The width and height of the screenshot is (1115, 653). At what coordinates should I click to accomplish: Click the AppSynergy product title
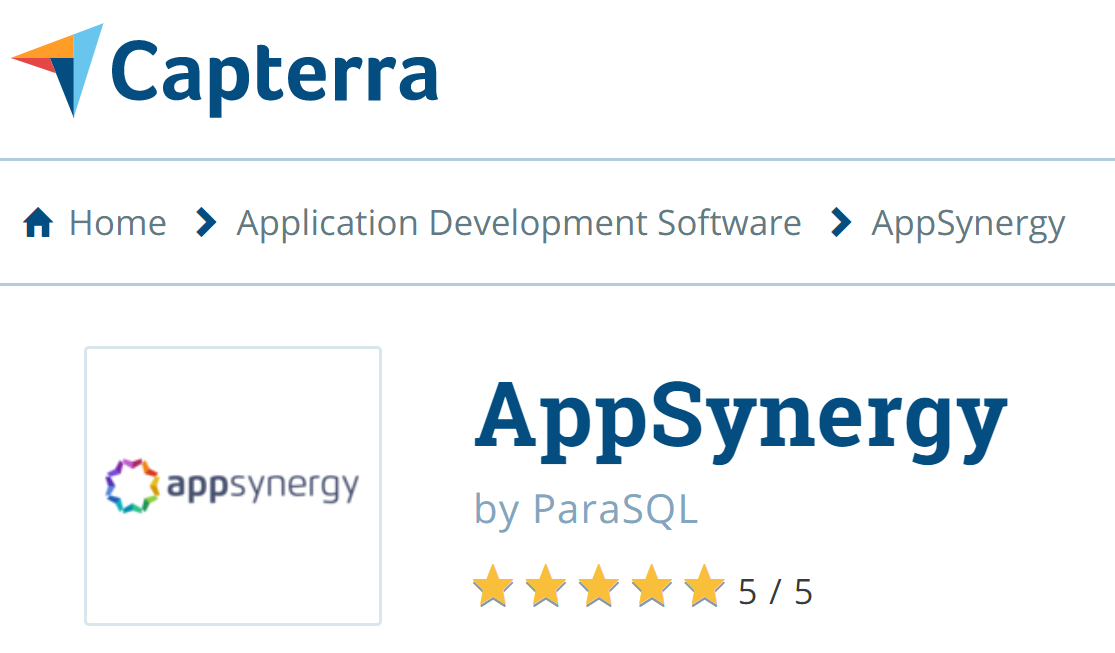(x=741, y=421)
